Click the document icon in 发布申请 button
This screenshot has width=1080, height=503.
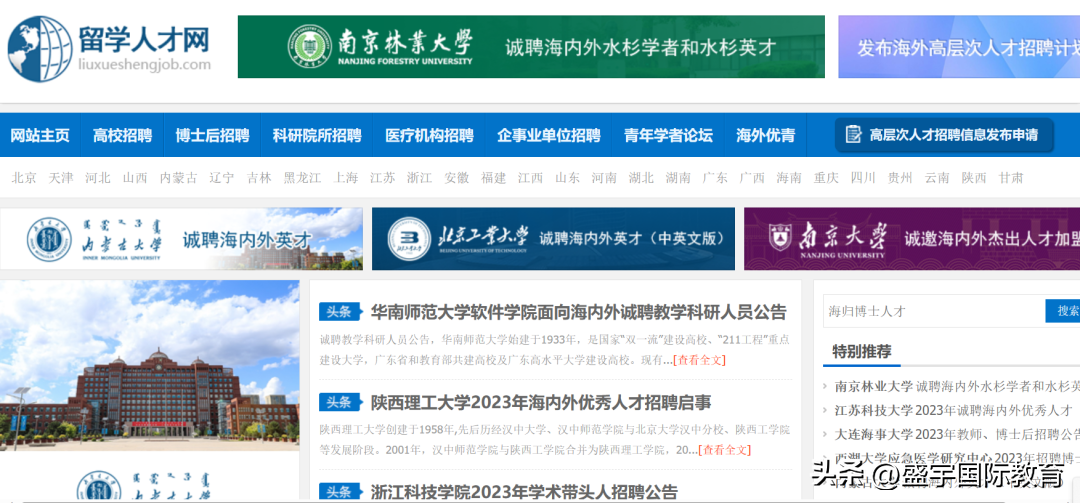(x=853, y=134)
